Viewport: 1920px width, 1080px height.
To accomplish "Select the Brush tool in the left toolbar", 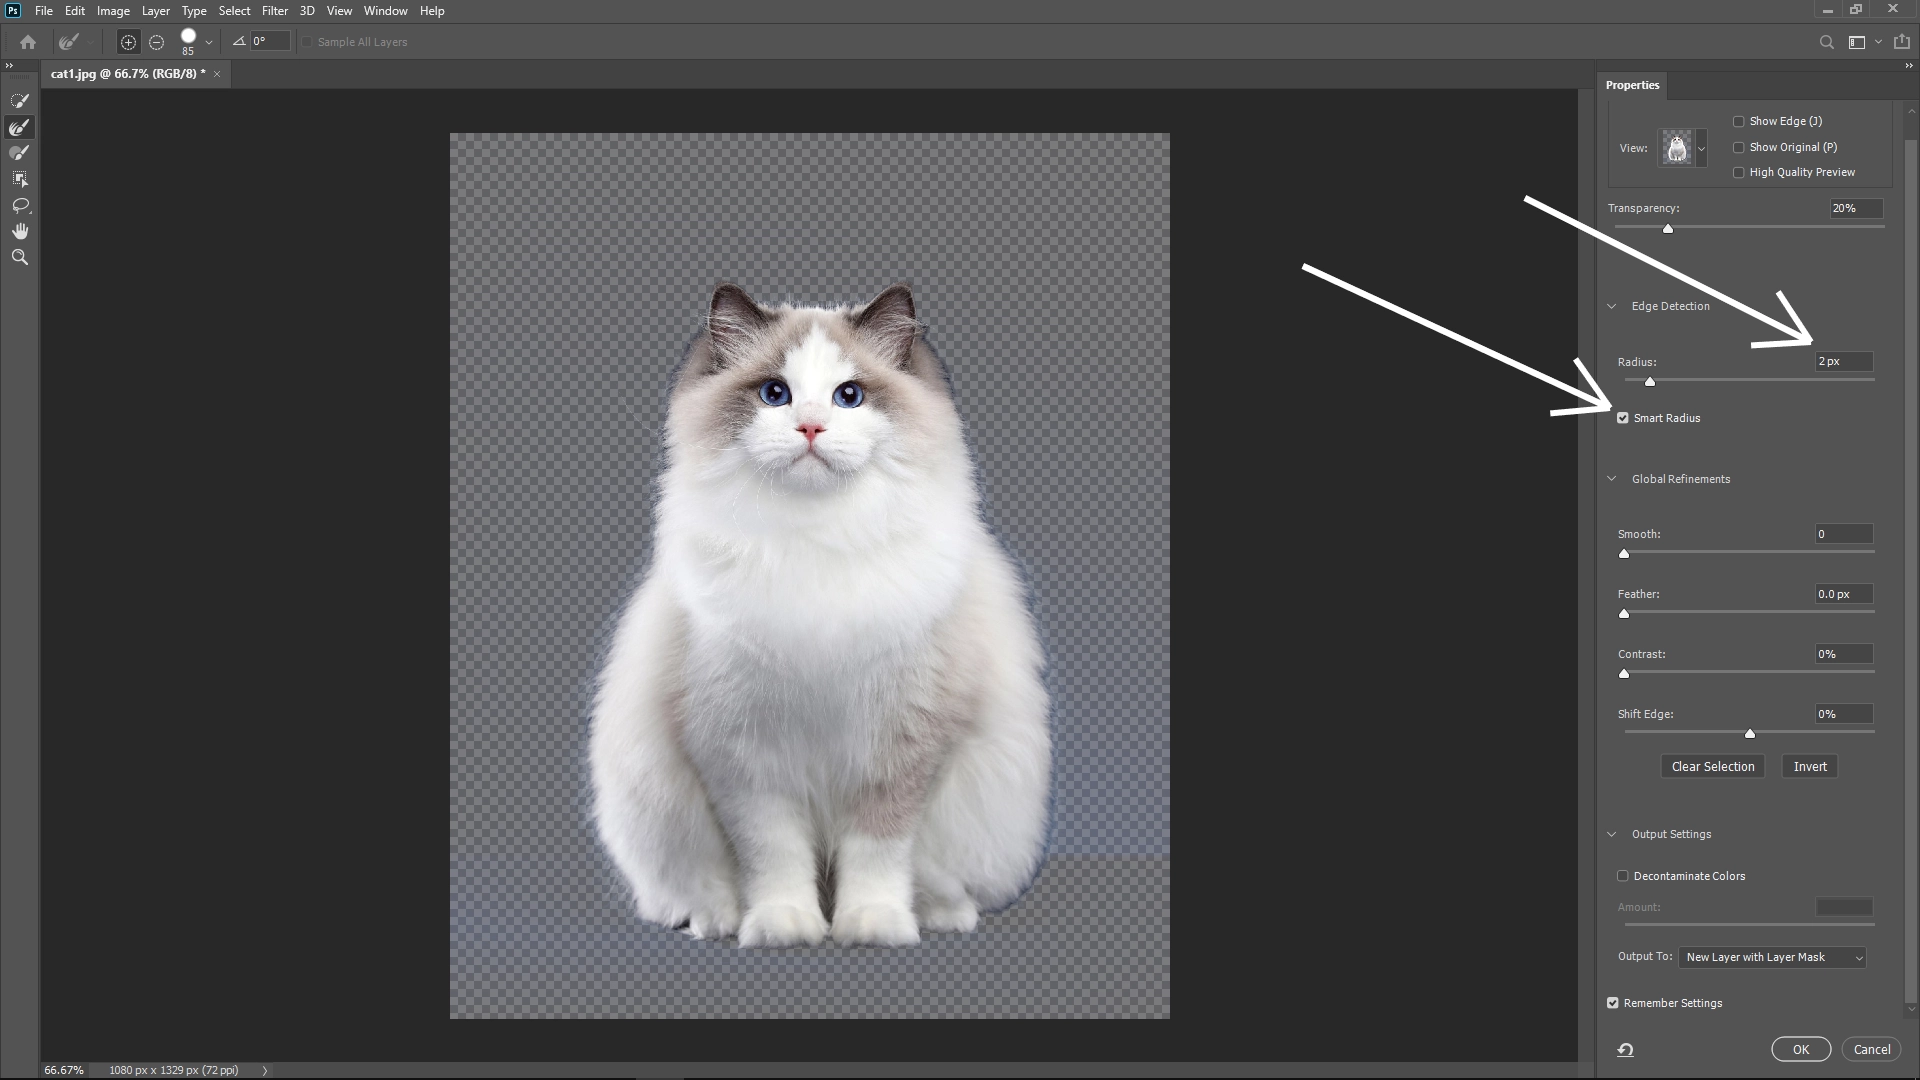I will tap(20, 153).
